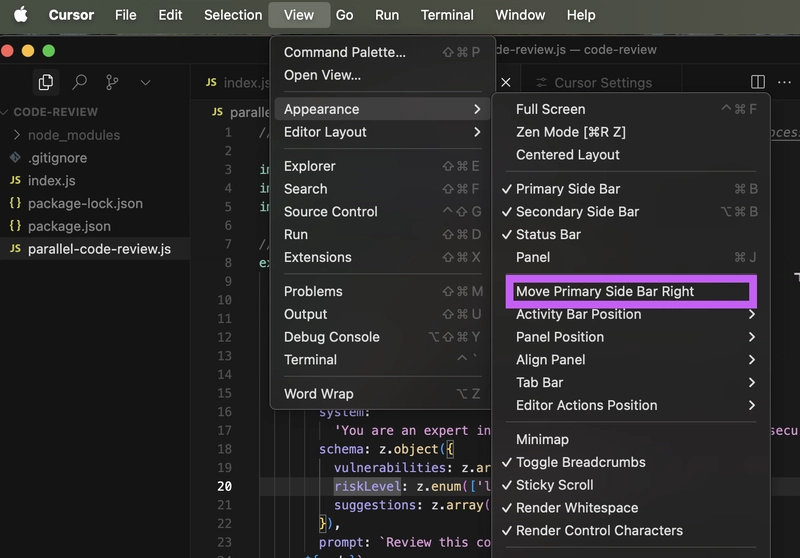
Task: Toggle the Status Bar option
Action: (631, 234)
